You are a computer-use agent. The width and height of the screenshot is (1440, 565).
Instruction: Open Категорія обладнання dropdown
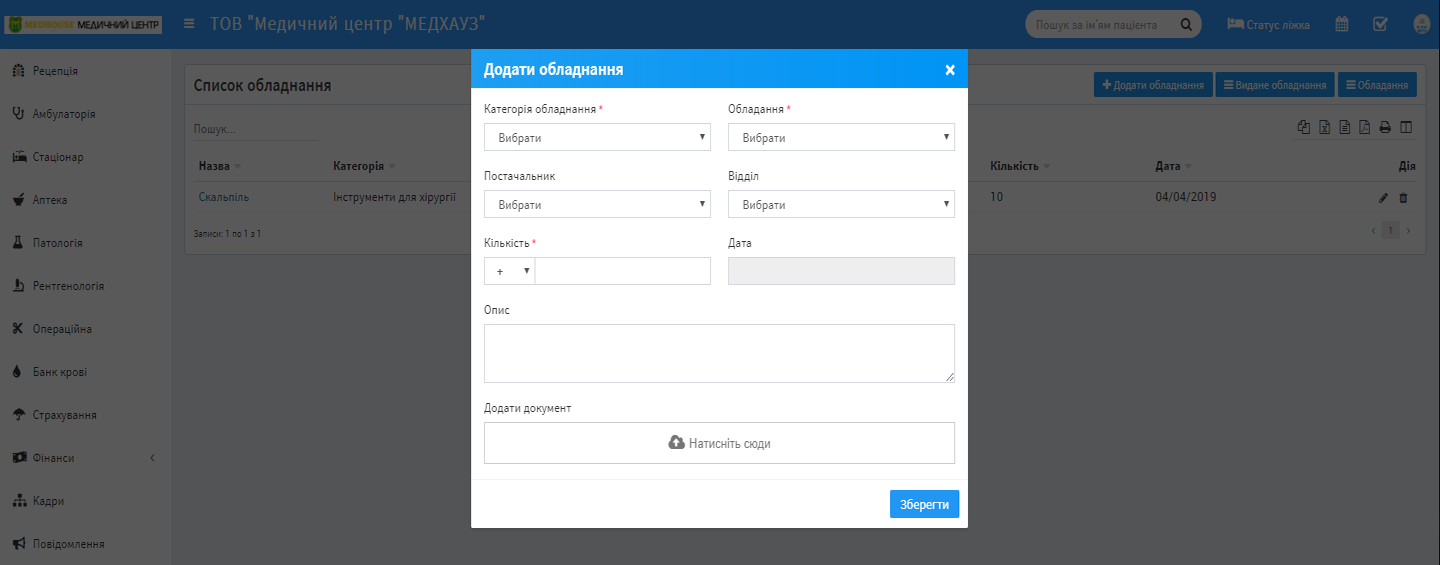[597, 137]
